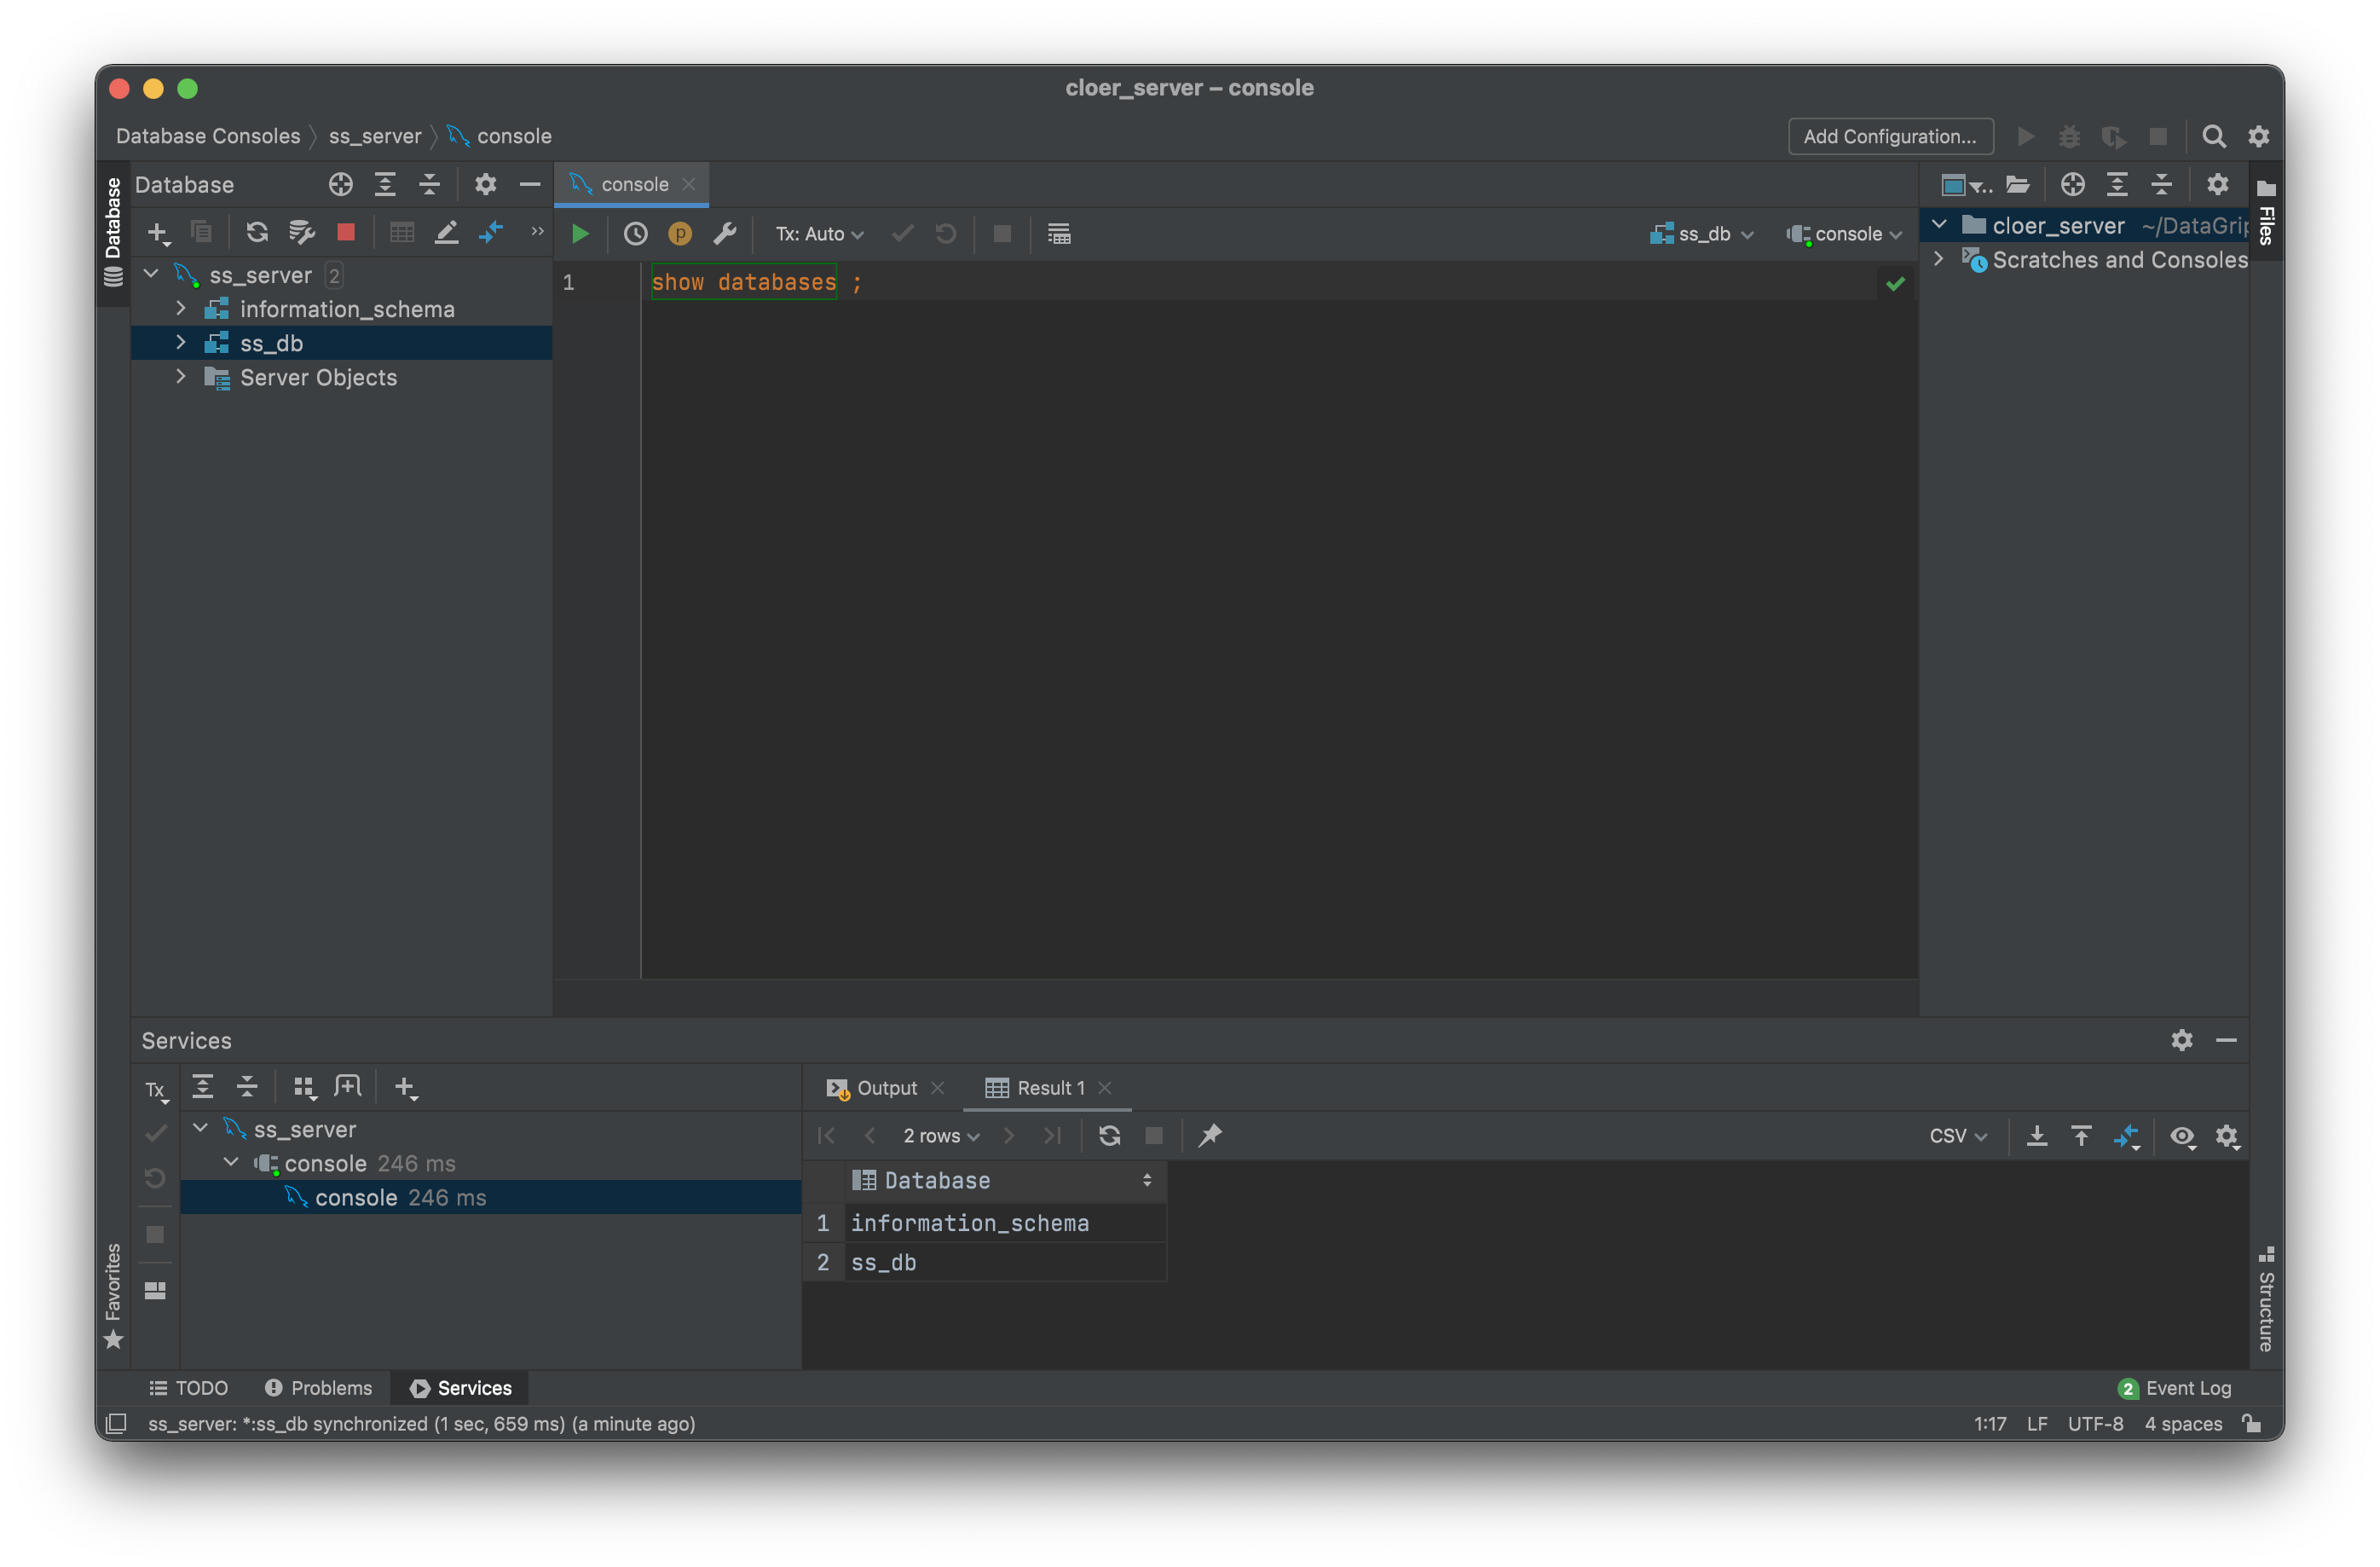Image resolution: width=2380 pixels, height=1567 pixels.
Task: Reload the result grid page
Action: [x=1109, y=1136]
